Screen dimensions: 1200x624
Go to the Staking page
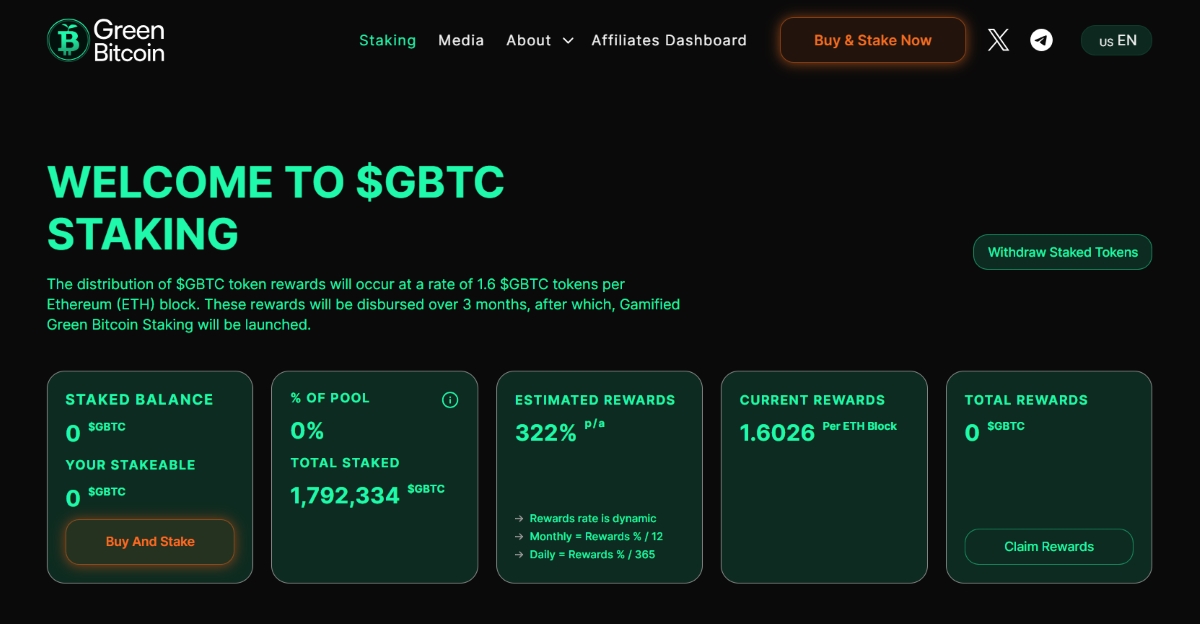click(x=387, y=40)
